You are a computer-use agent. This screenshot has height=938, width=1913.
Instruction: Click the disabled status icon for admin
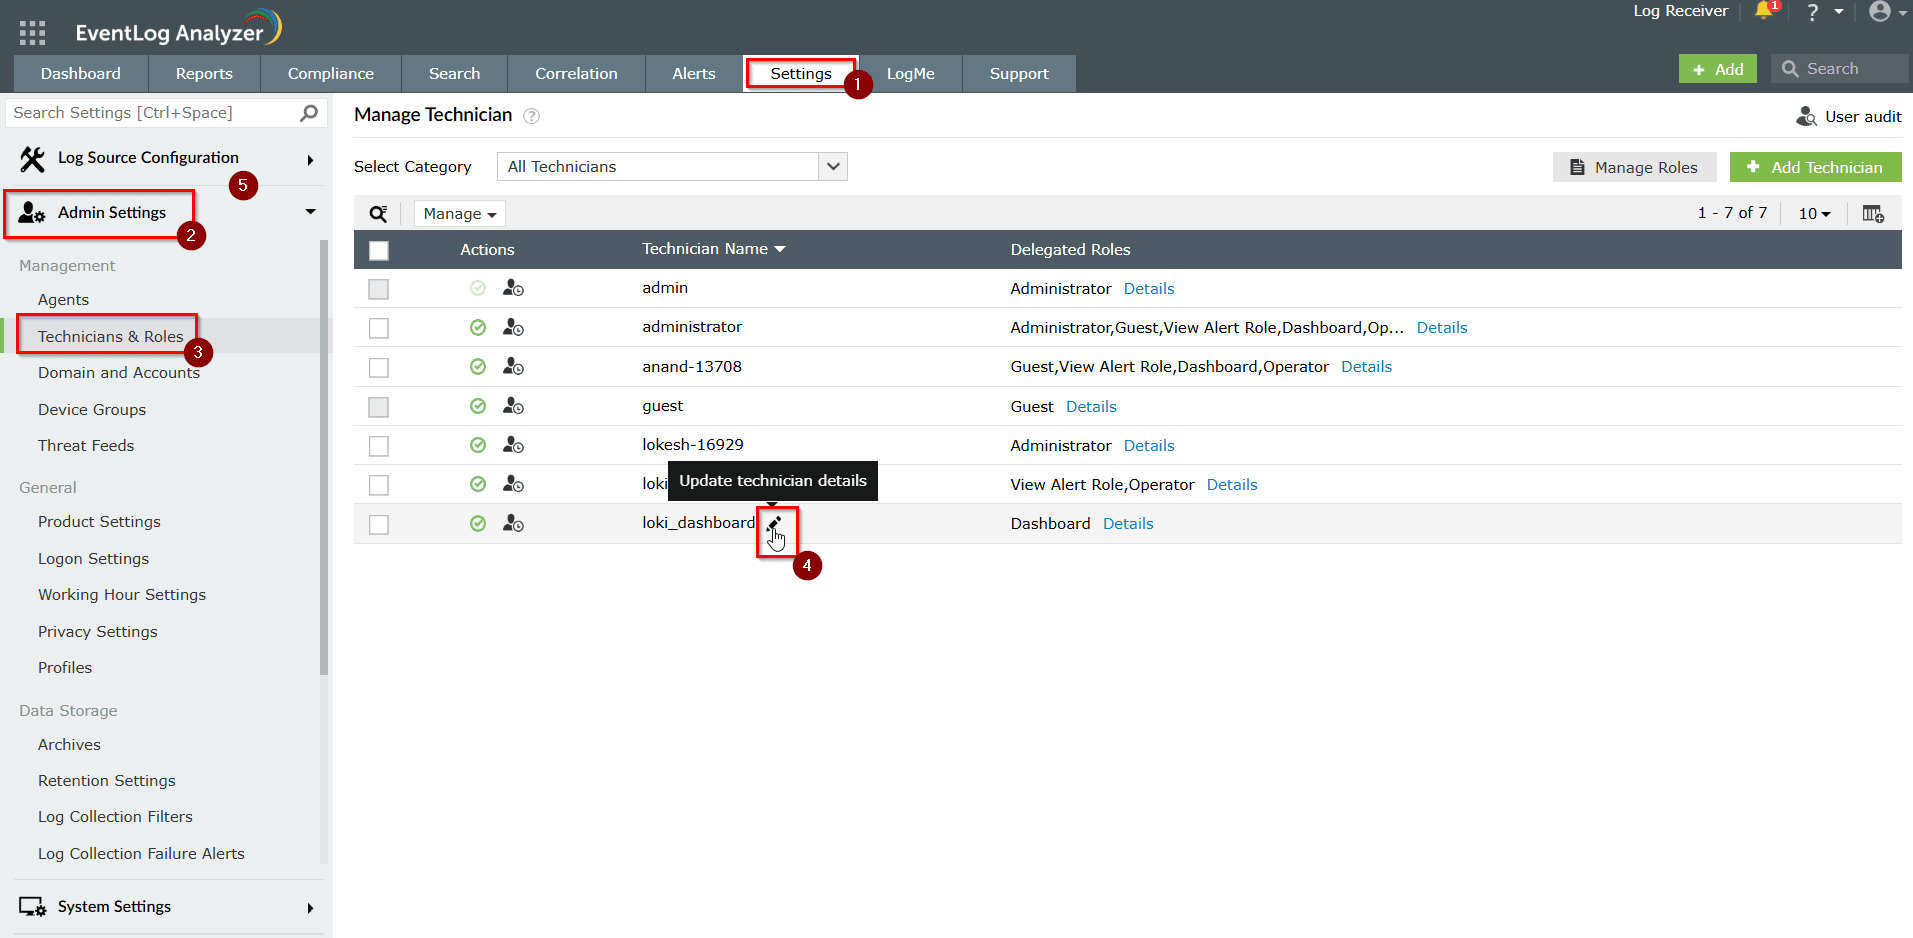point(478,288)
